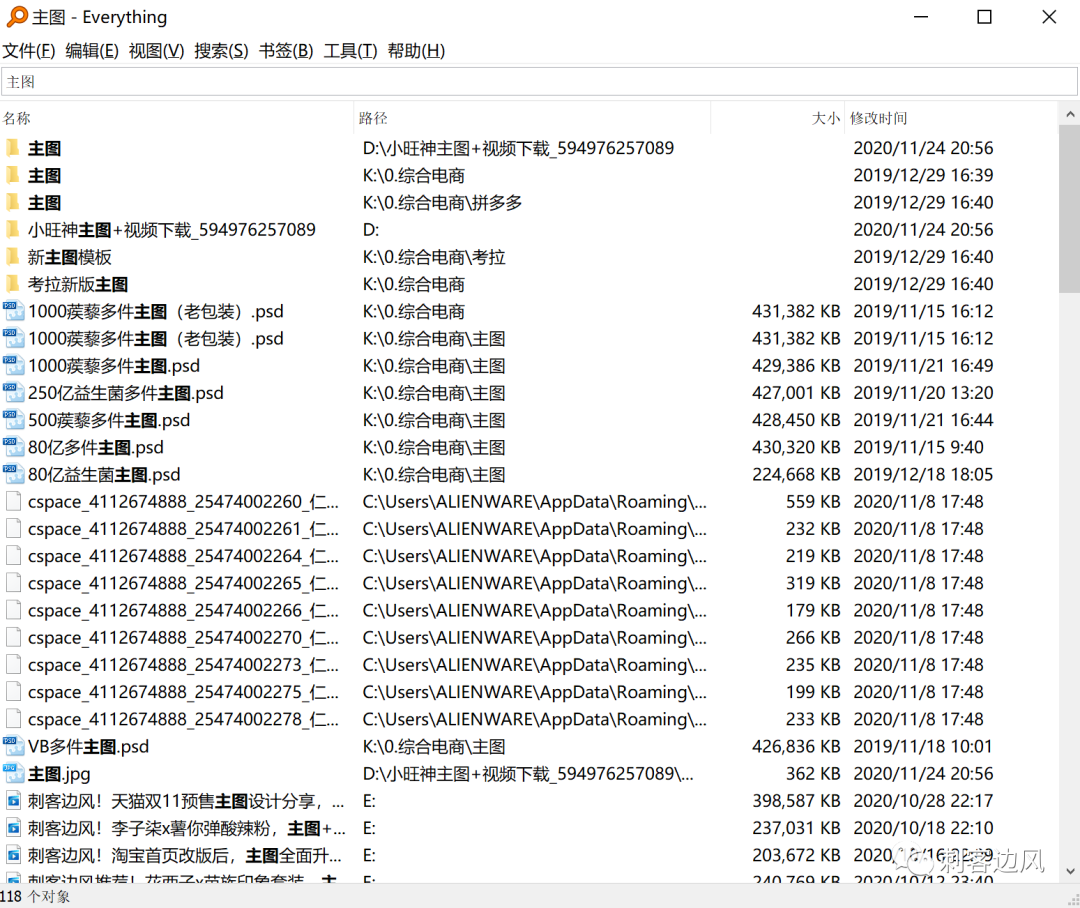Sort results by 路径 column header
The height and width of the screenshot is (908, 1080).
pos(532,118)
